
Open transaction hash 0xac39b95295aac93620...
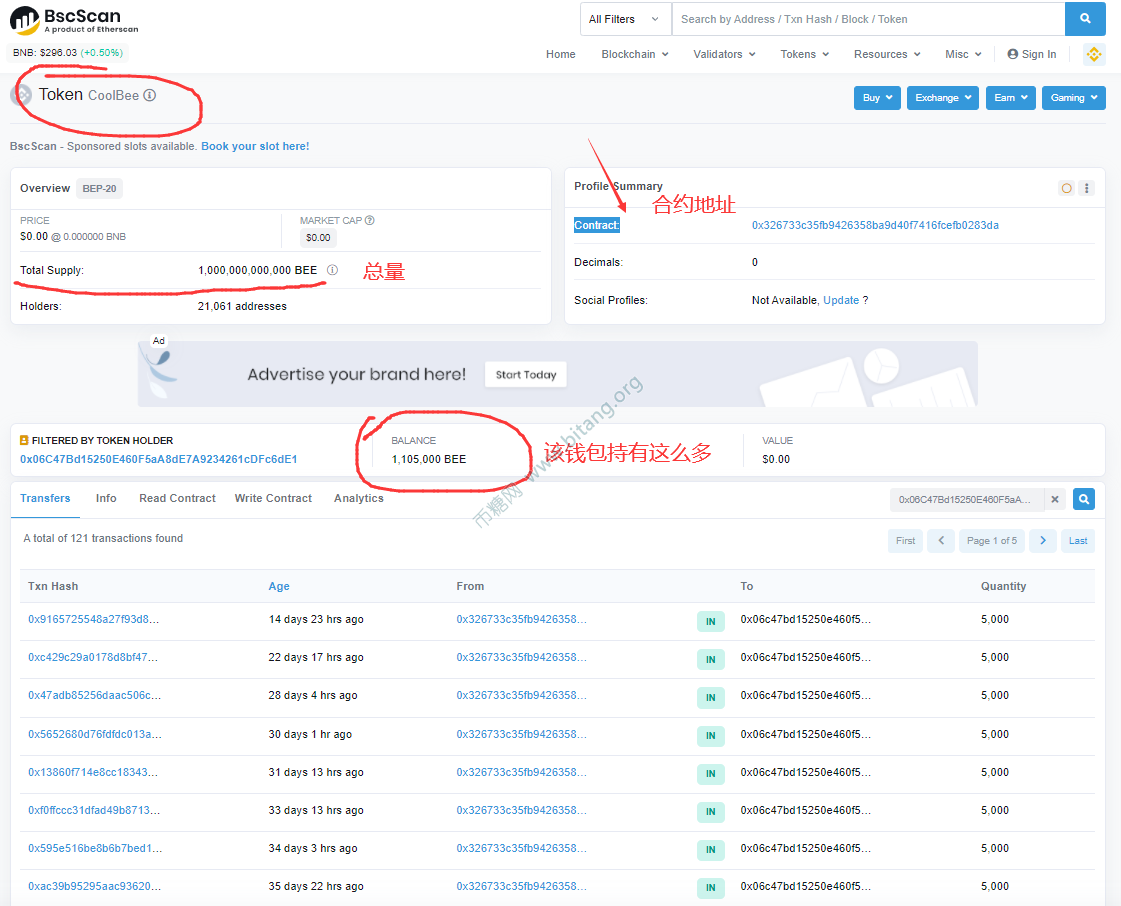tap(94, 886)
